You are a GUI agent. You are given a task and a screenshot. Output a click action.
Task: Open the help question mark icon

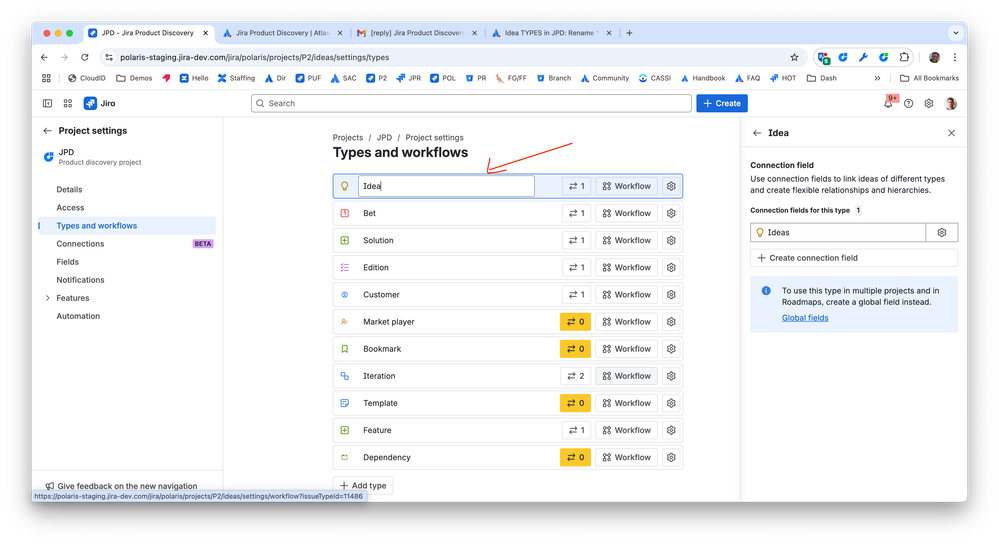click(909, 103)
